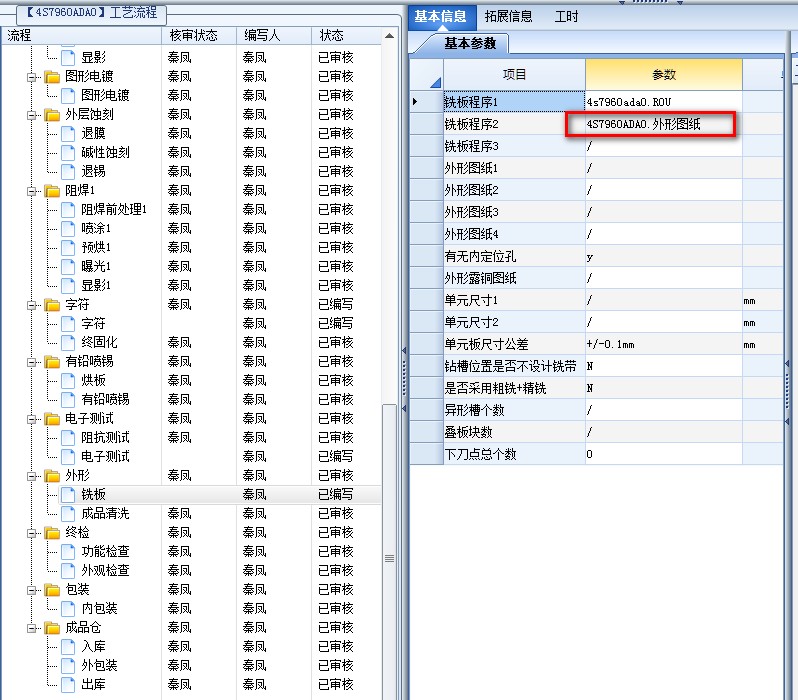
Task: Collapse the 成品仓 folder node
Action: tap(32, 628)
